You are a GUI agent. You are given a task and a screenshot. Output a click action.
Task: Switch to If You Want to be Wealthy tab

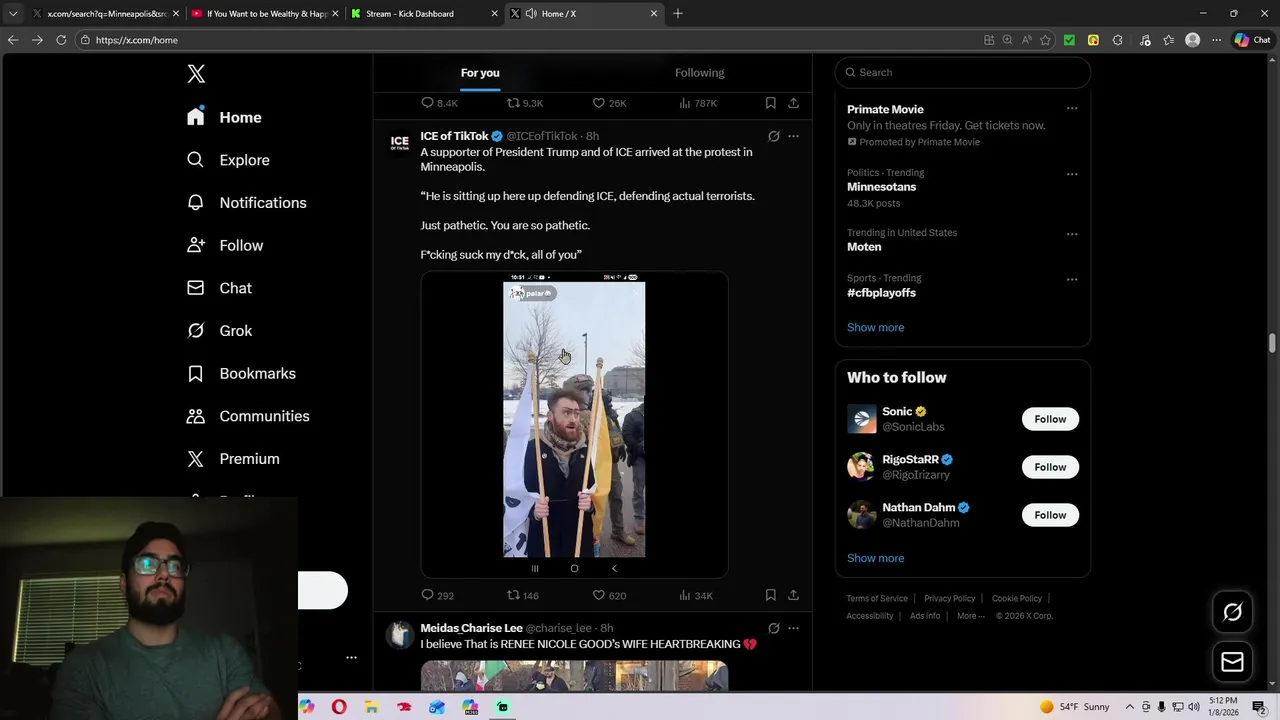coord(264,13)
